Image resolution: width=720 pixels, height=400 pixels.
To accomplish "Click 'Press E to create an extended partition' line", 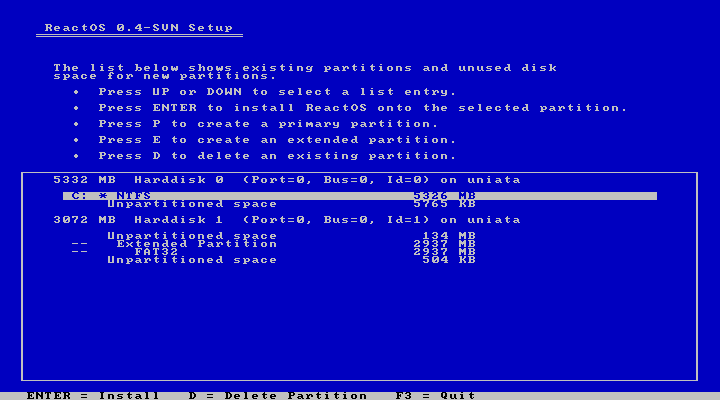I will point(277,140).
